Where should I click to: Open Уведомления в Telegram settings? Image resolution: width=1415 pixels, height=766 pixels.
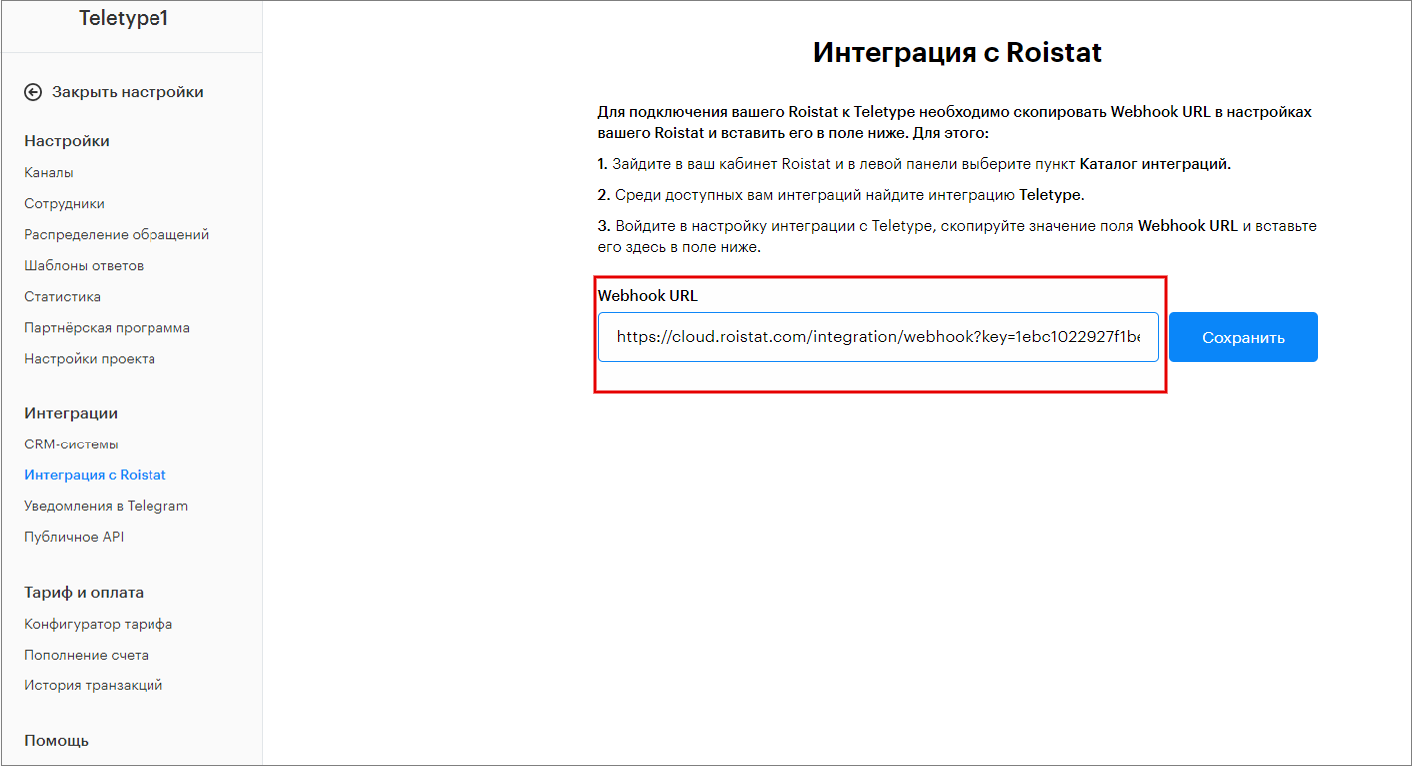[106, 506]
